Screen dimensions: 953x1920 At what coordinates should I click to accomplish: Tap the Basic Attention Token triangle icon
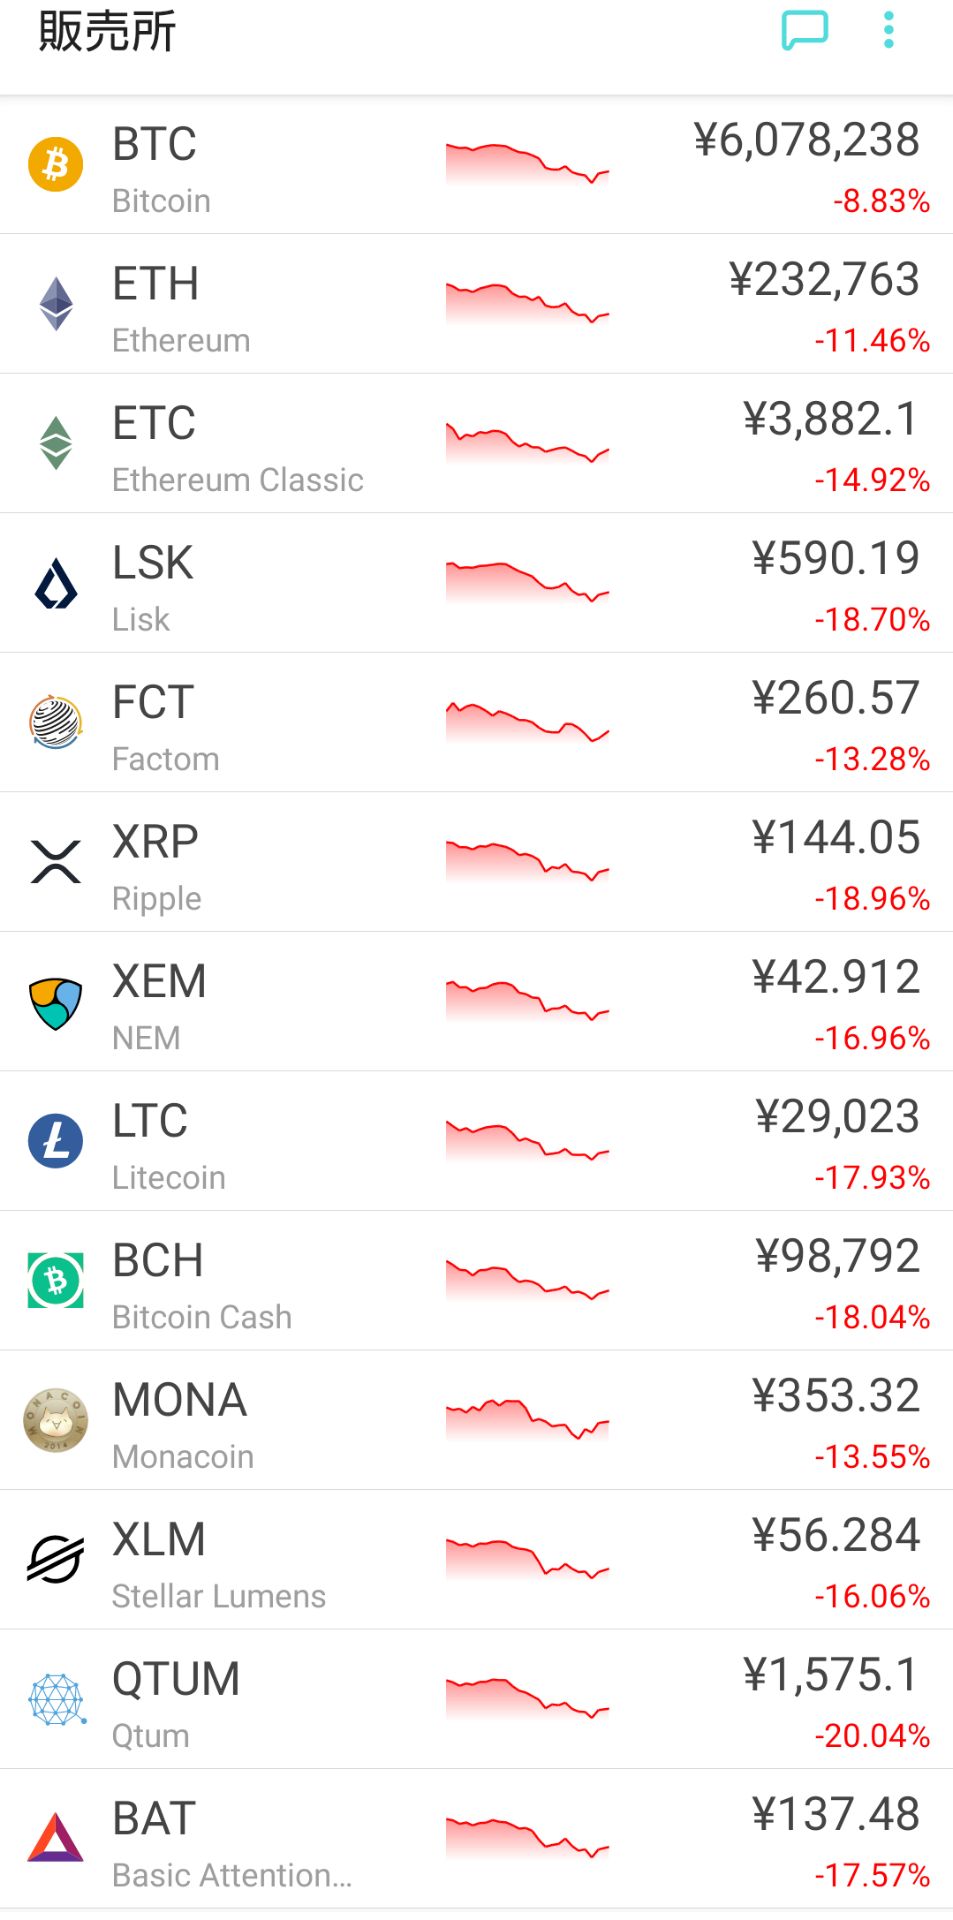coord(56,1838)
